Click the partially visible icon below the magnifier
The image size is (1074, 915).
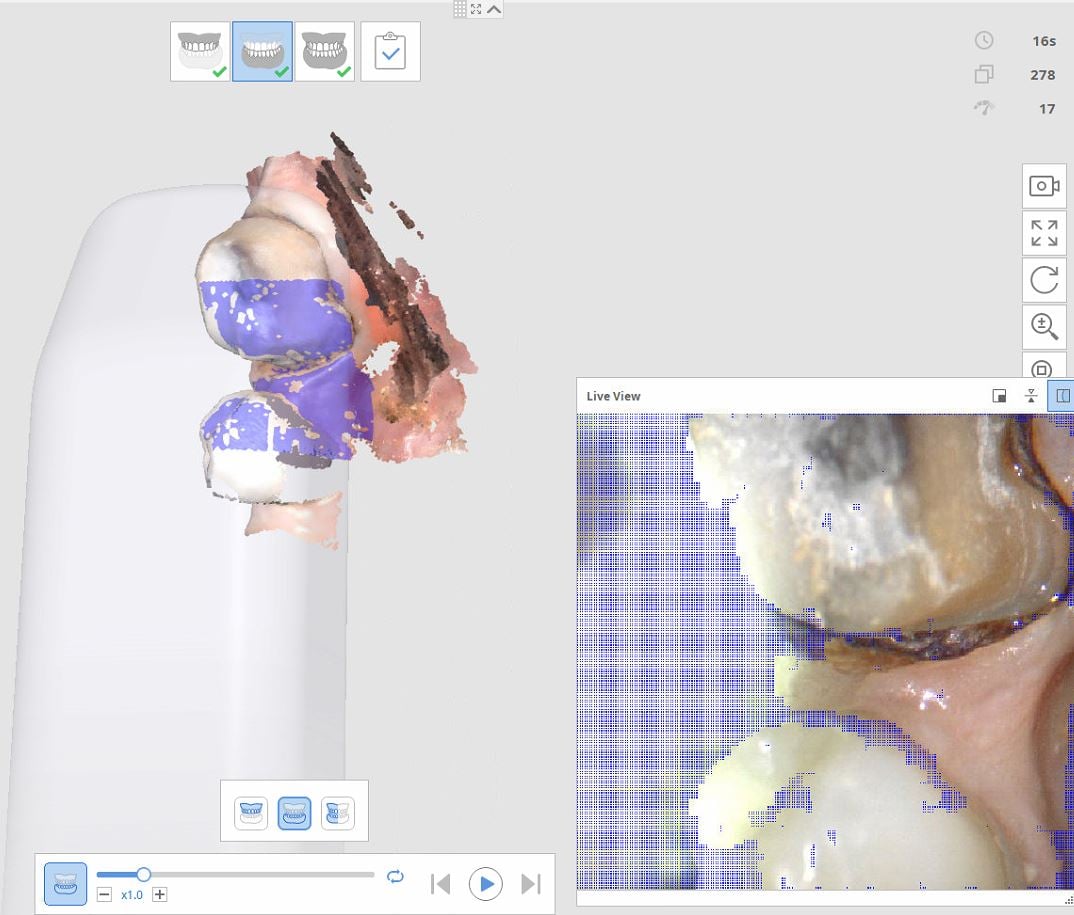coord(1044,366)
